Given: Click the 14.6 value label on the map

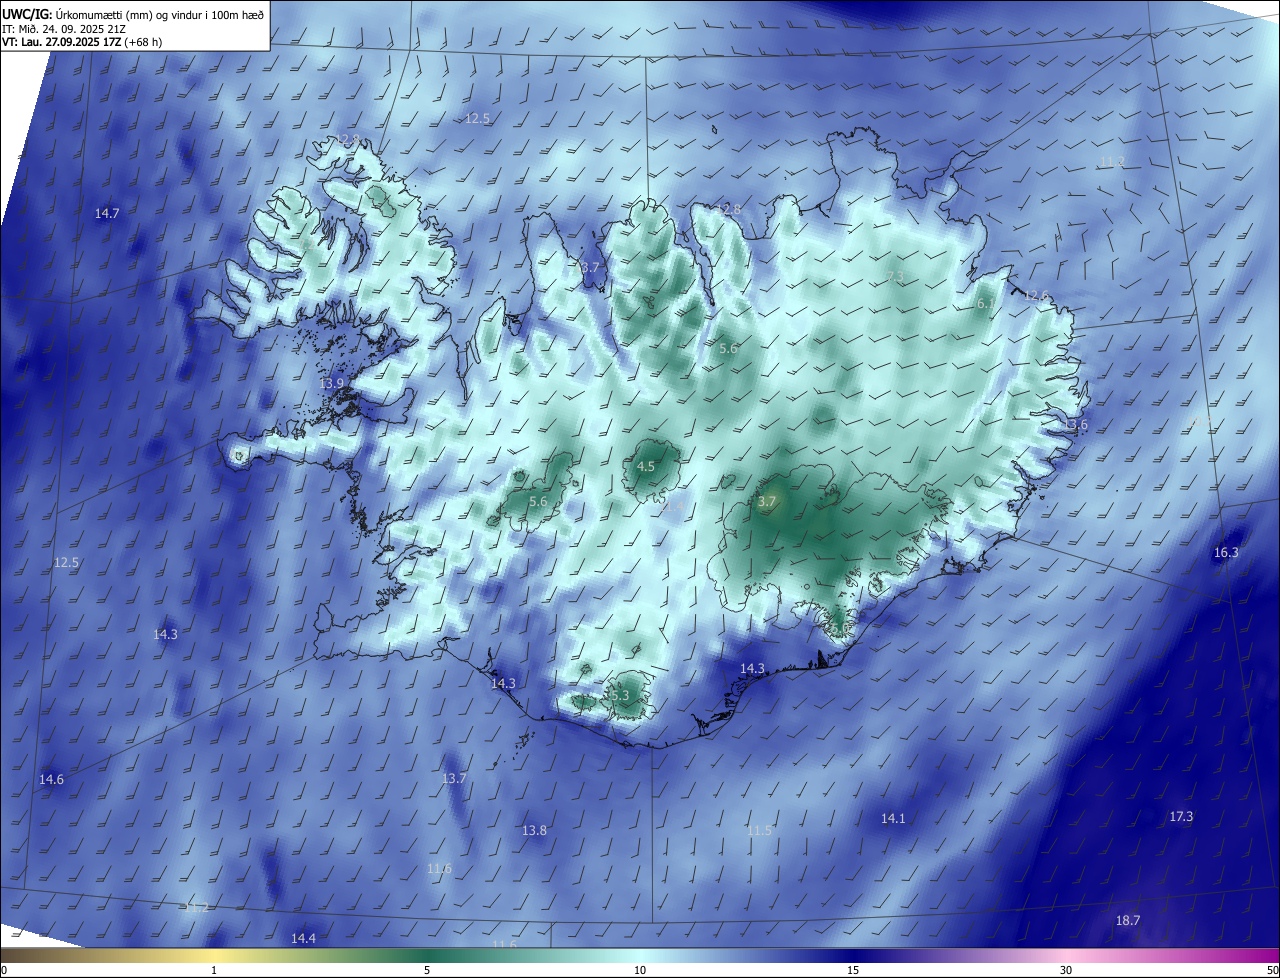Looking at the screenshot, I should (x=51, y=780).
